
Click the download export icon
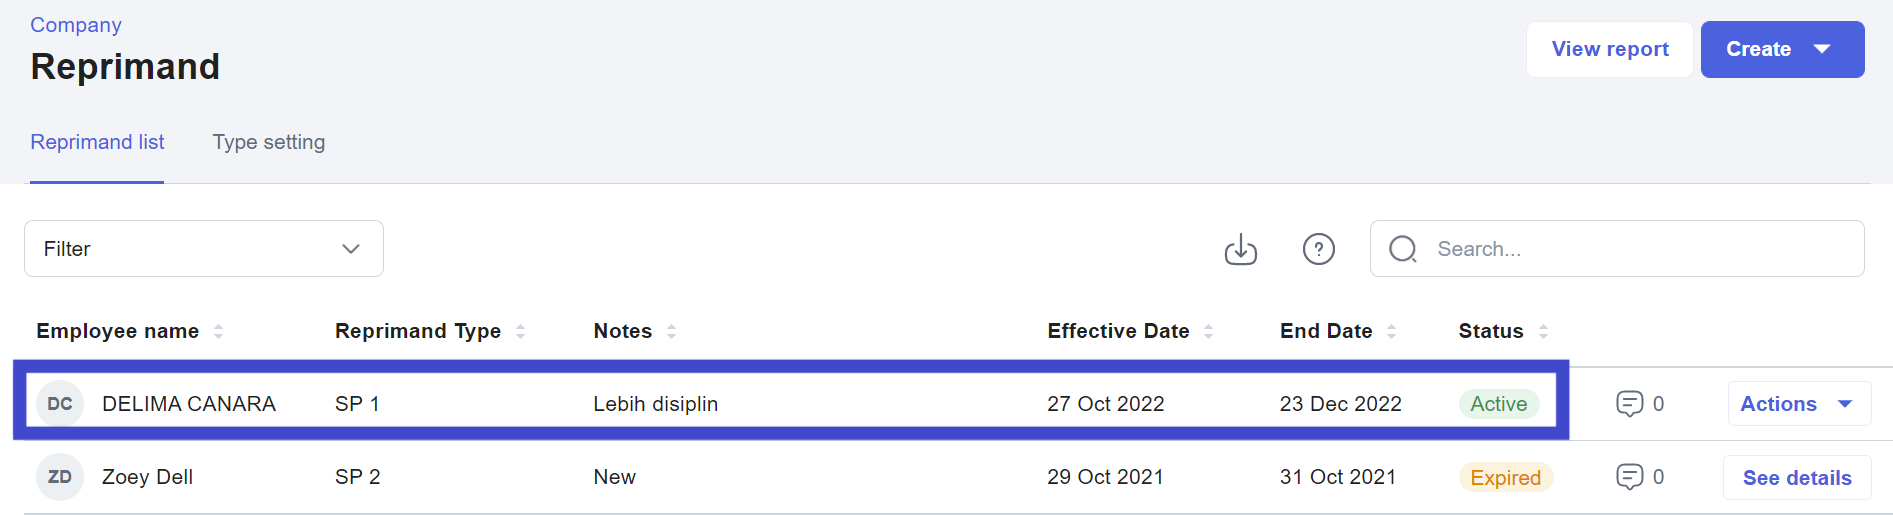1240,249
